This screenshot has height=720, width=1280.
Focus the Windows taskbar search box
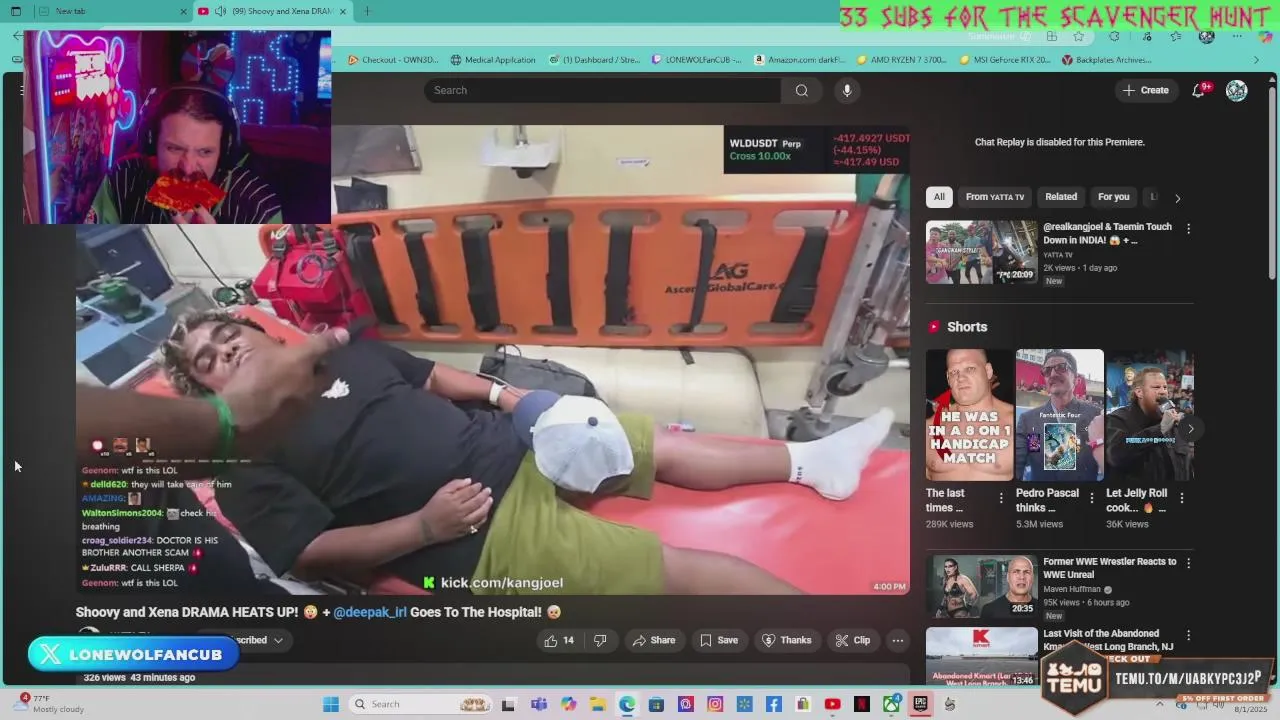coord(420,704)
